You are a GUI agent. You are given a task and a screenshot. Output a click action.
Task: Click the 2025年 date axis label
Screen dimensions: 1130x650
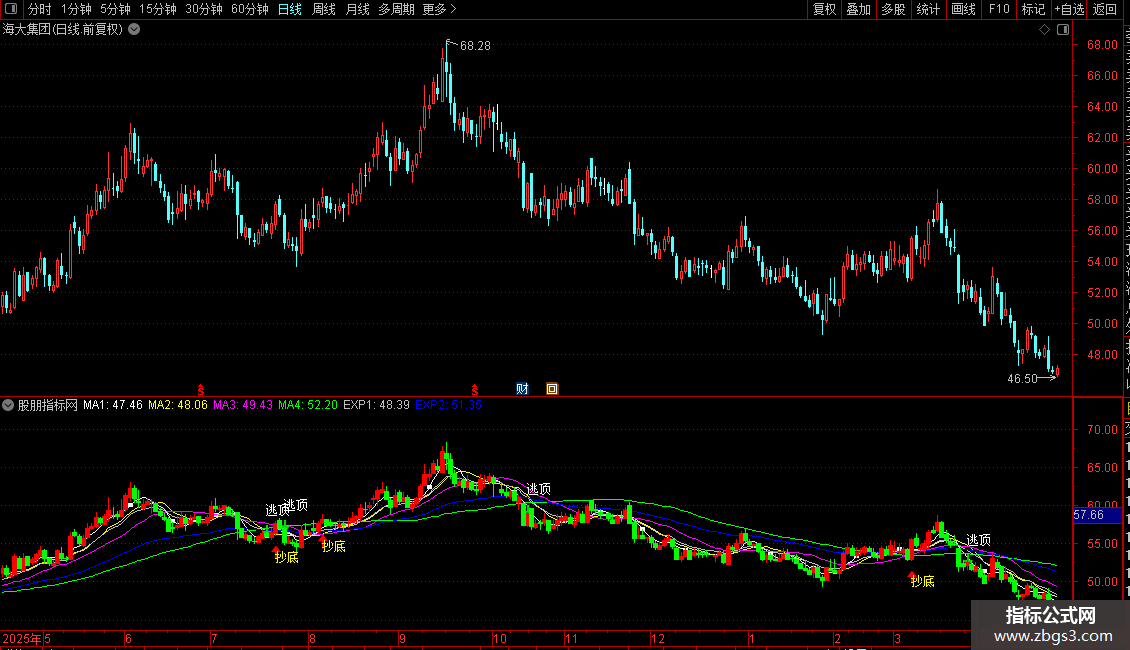(22, 638)
